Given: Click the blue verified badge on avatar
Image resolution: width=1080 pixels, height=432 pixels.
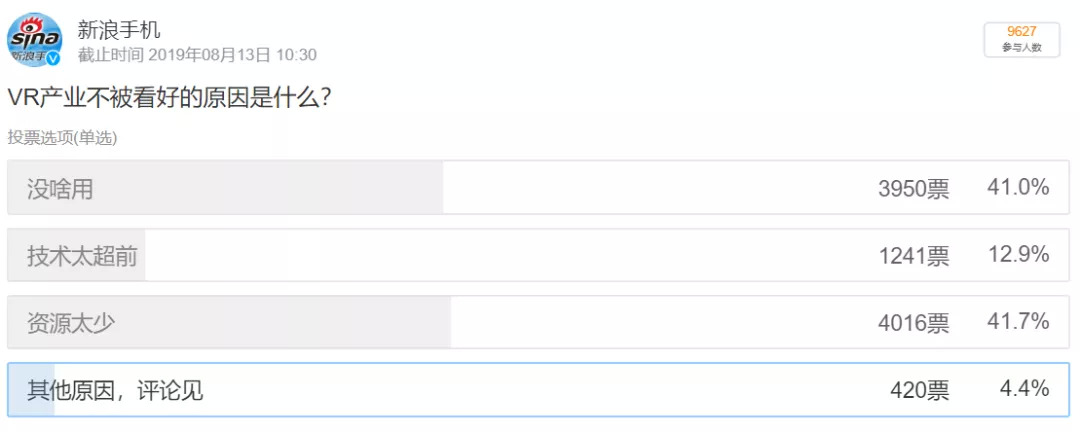Looking at the screenshot, I should point(54,59).
